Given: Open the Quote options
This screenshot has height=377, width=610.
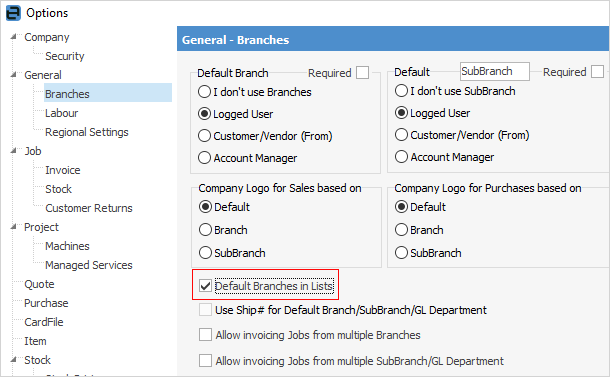Looking at the screenshot, I should click(39, 284).
